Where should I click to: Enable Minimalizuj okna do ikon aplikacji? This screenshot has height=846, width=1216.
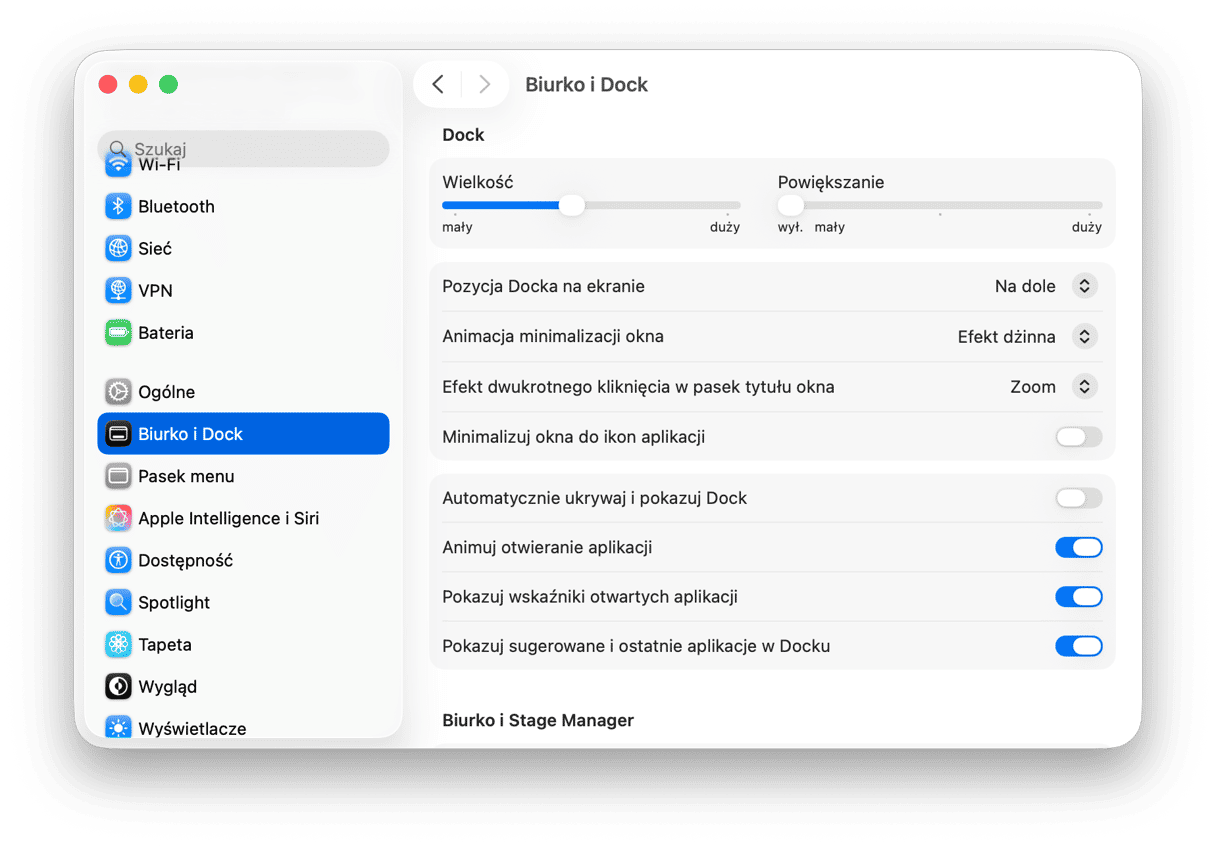(x=1078, y=437)
